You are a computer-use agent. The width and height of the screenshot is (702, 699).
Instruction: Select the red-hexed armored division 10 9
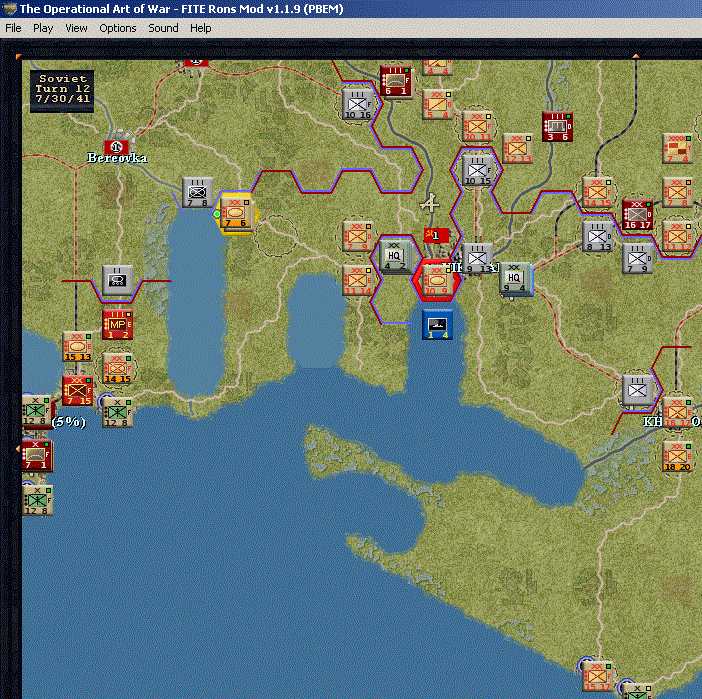pyautogui.click(x=437, y=280)
